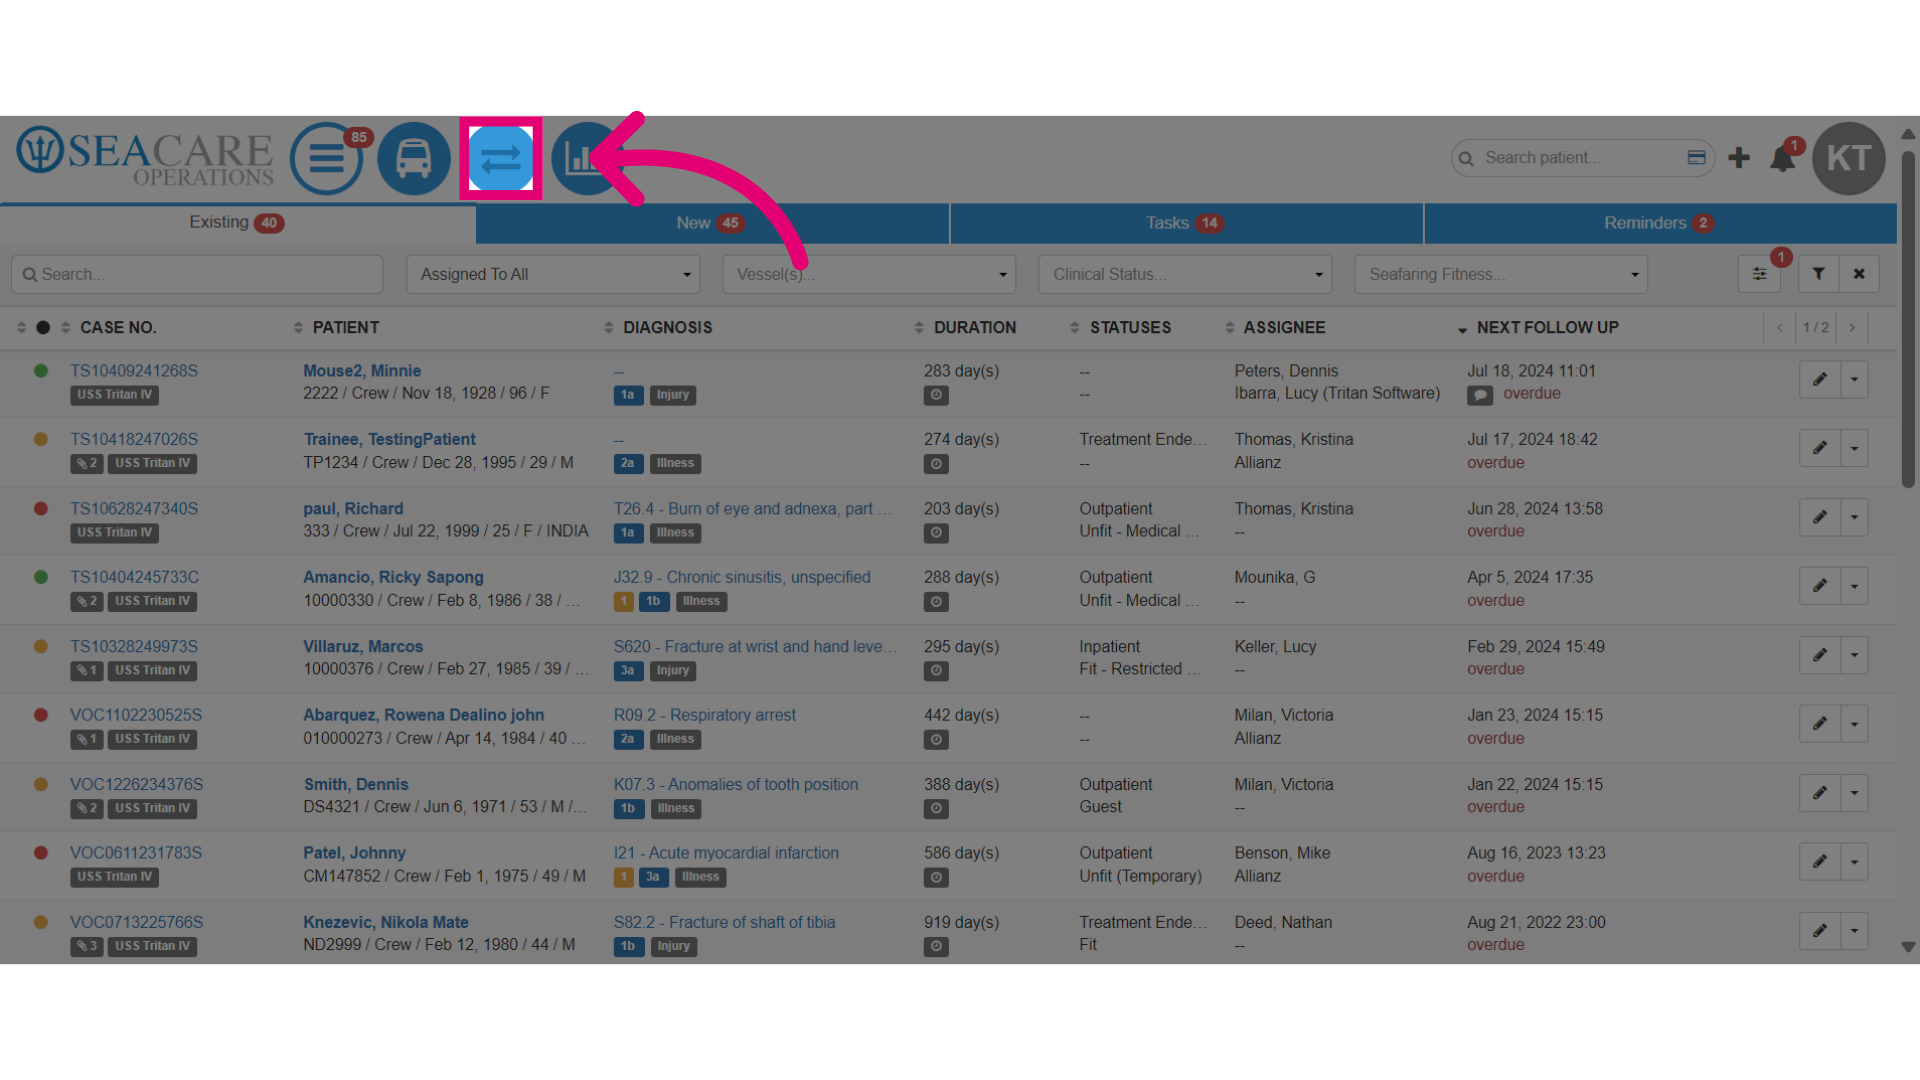Click clock icon under 283 day(s)

[936, 395]
